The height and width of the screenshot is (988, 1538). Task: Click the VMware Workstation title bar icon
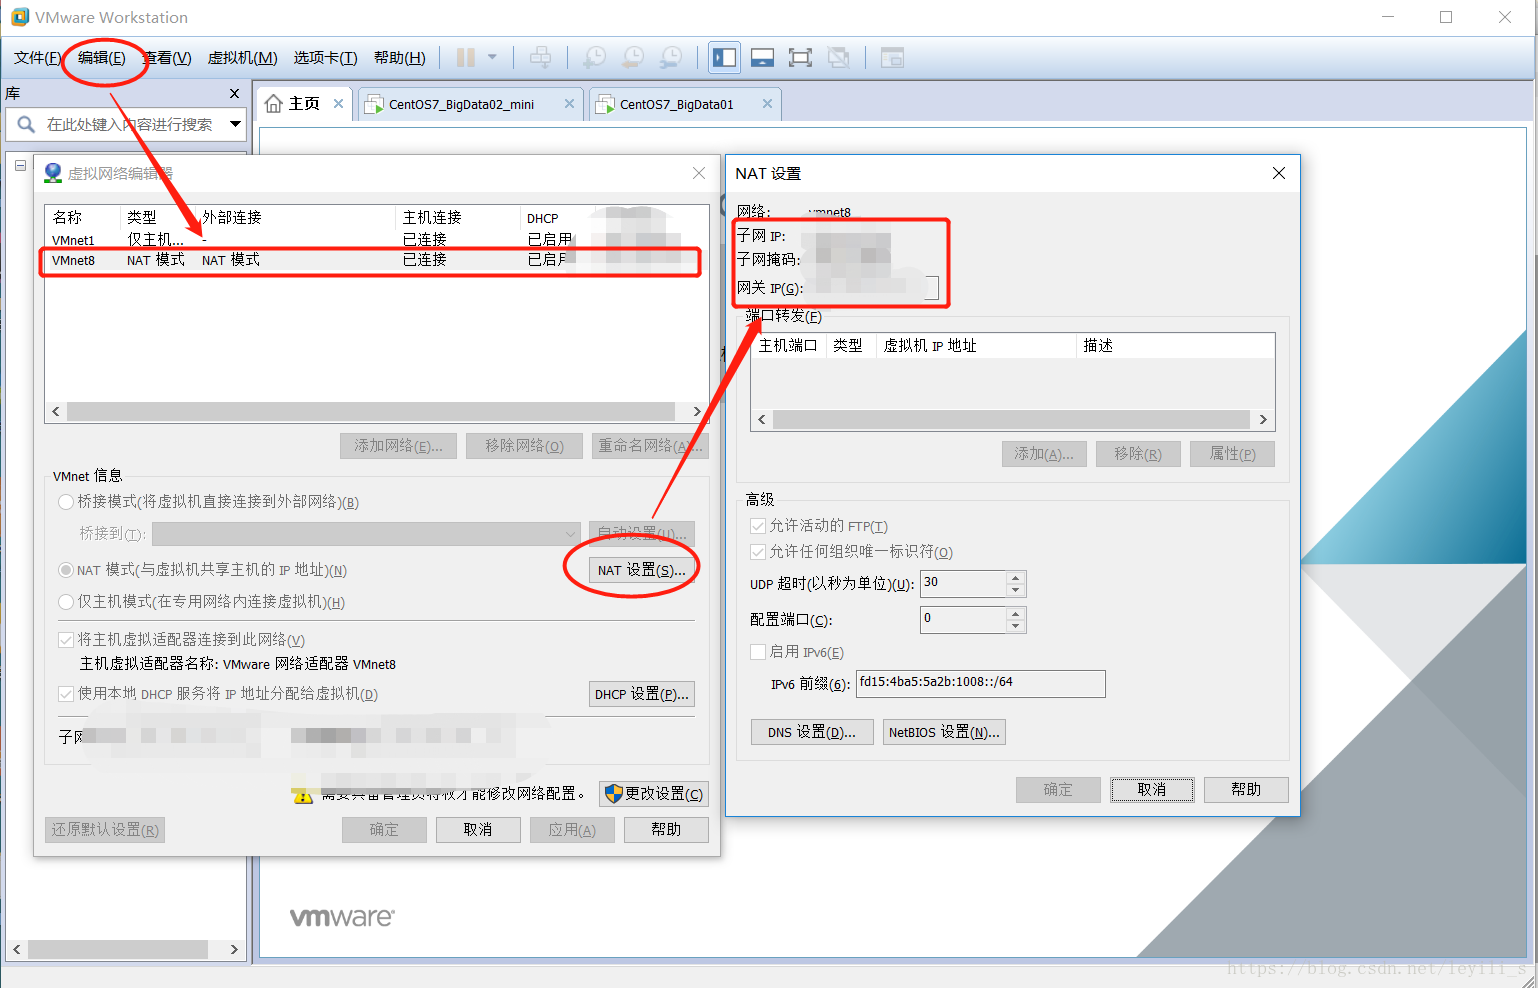tap(20, 17)
